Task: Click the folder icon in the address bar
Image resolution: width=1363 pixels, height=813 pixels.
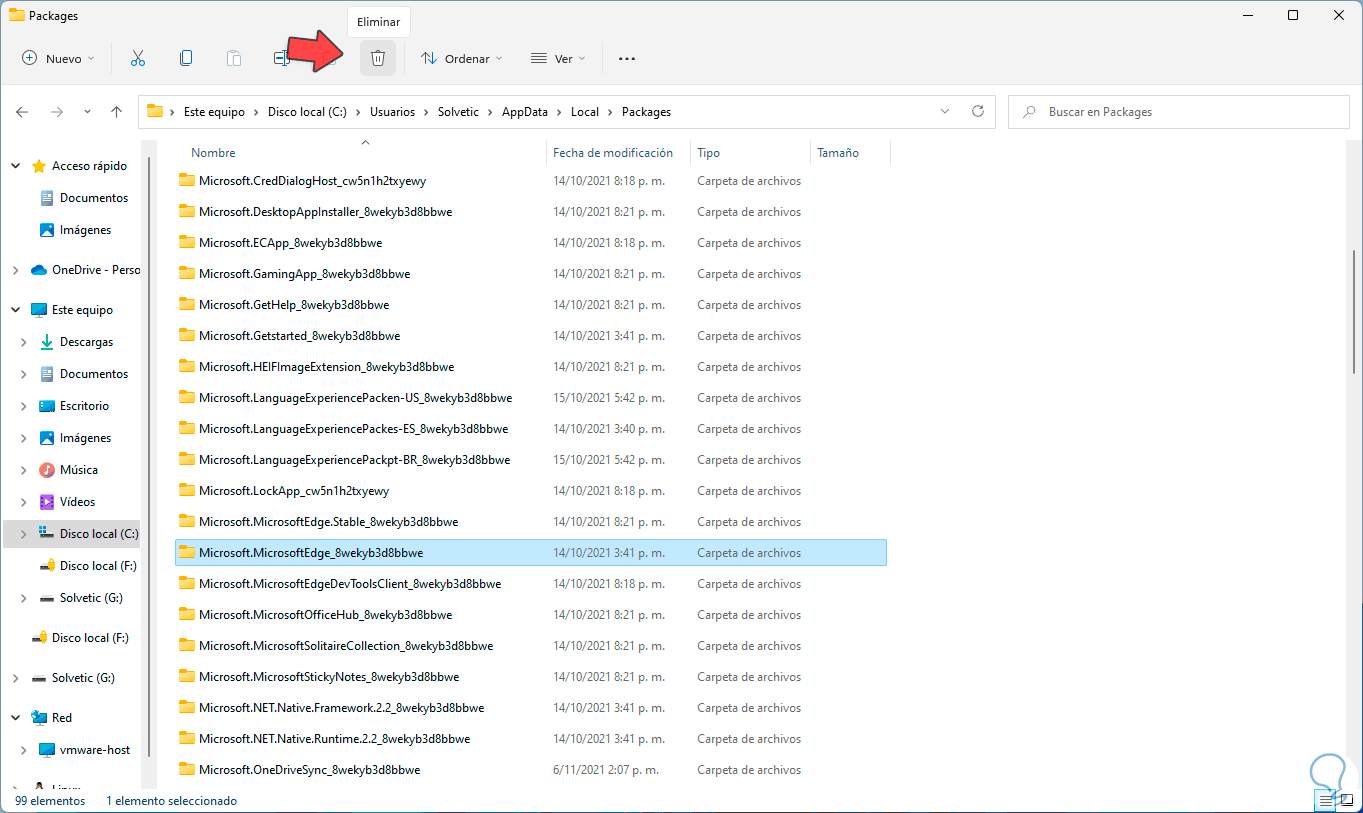Action: (x=154, y=112)
